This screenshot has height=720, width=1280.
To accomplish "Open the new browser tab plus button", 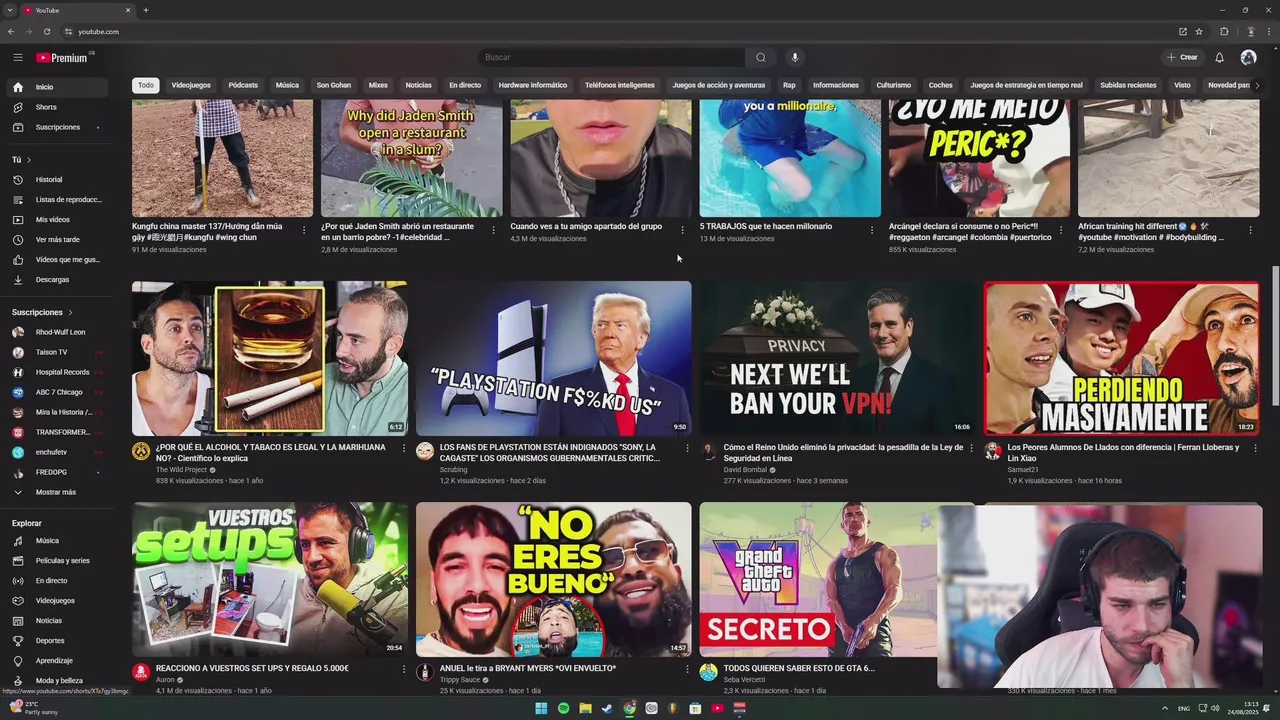I will tap(145, 10).
